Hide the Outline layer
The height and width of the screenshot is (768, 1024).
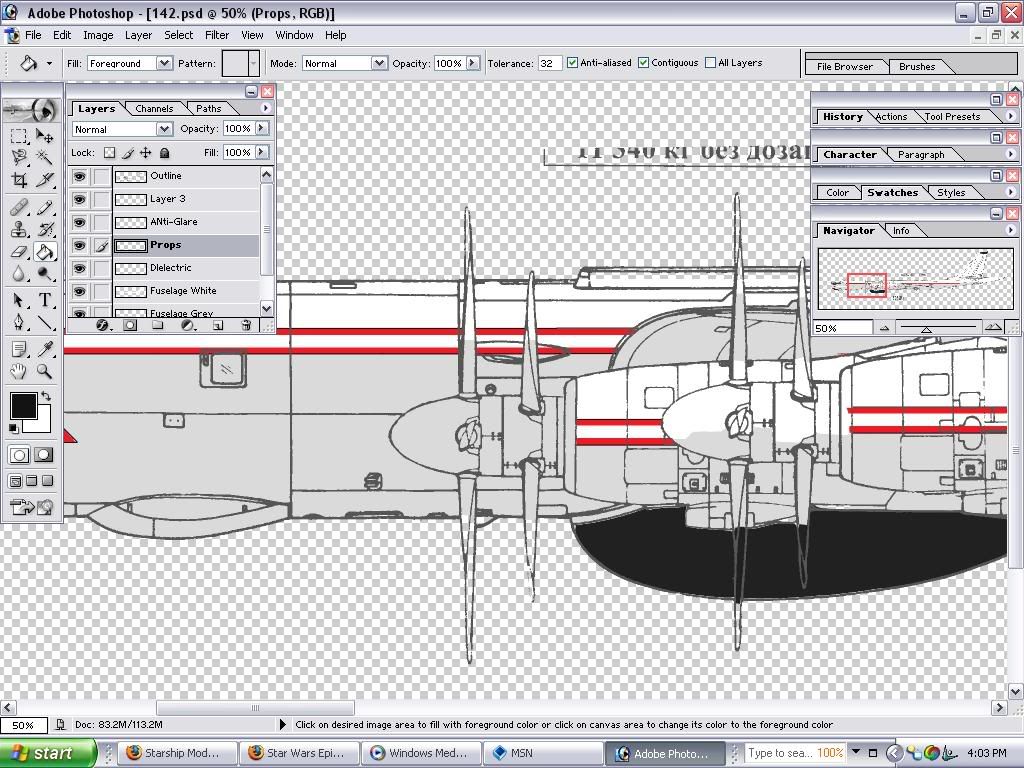pyautogui.click(x=79, y=176)
